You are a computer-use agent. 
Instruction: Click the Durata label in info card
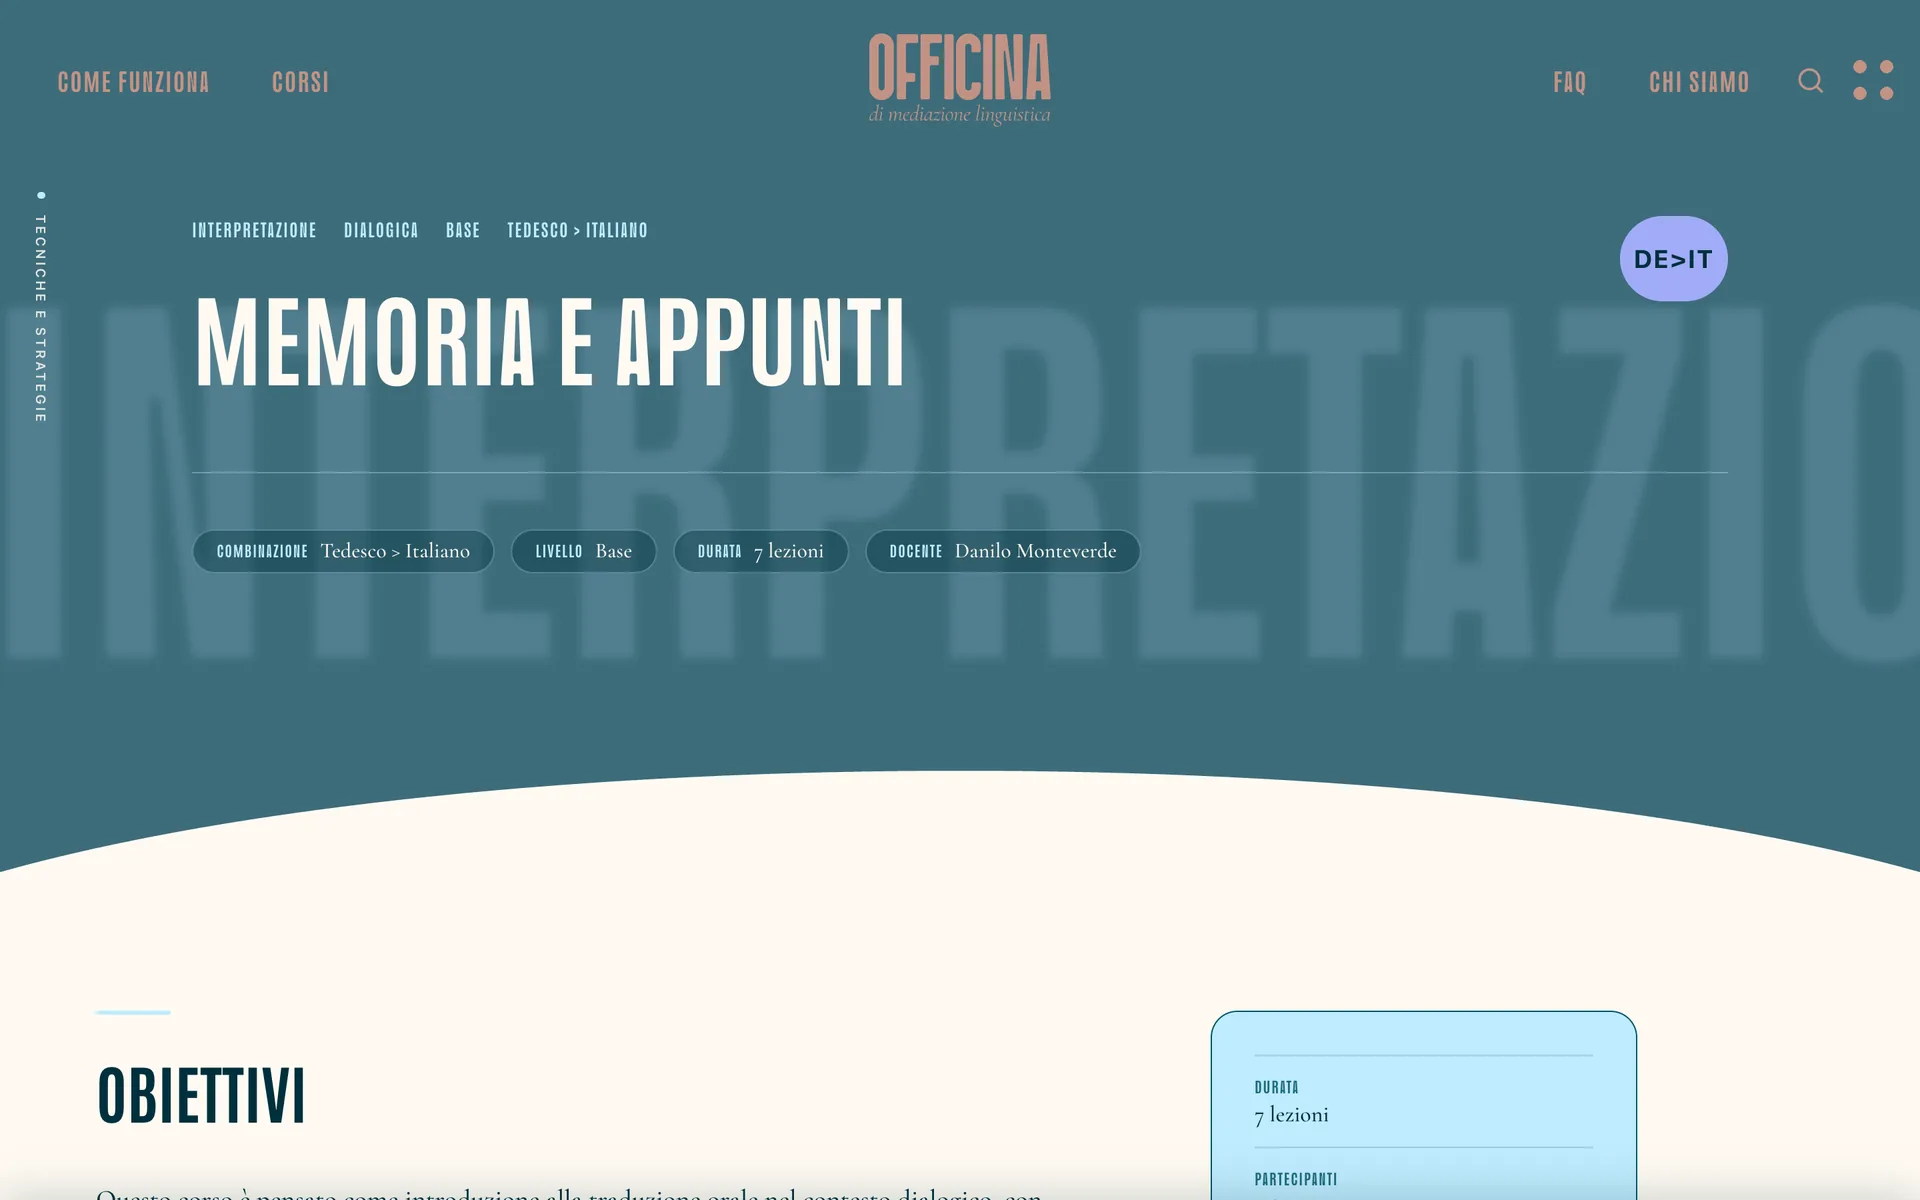(1276, 1087)
